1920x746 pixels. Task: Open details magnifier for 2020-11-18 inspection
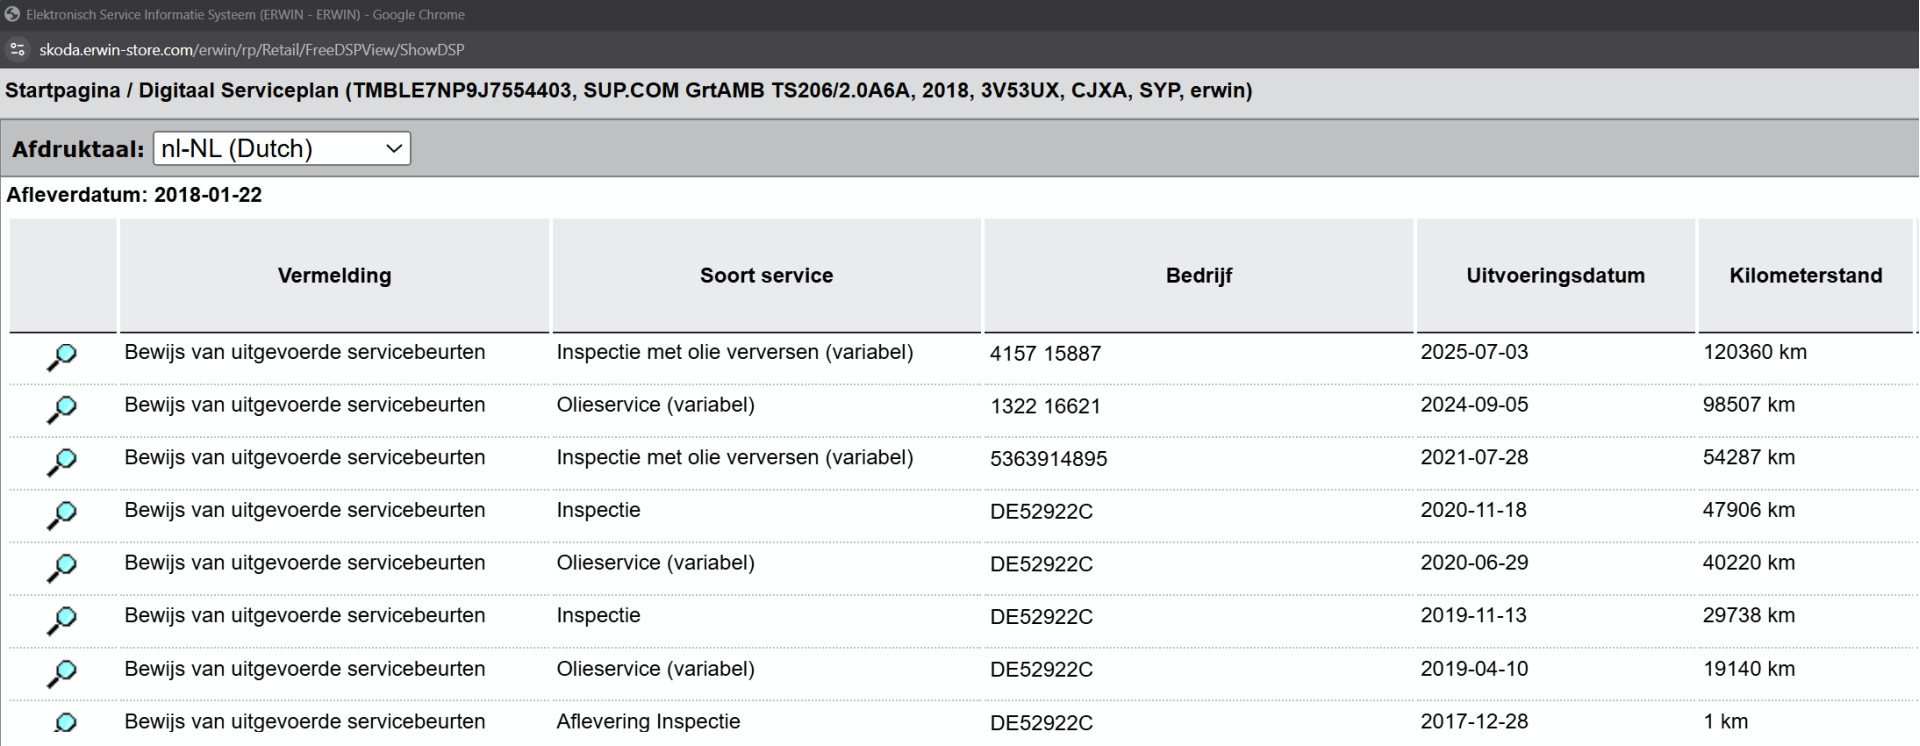pos(62,516)
